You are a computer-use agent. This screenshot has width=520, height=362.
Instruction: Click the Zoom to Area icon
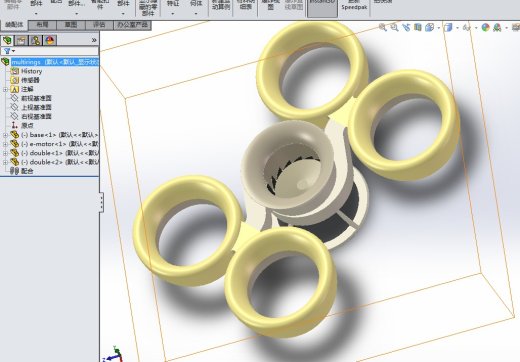(x=394, y=27)
